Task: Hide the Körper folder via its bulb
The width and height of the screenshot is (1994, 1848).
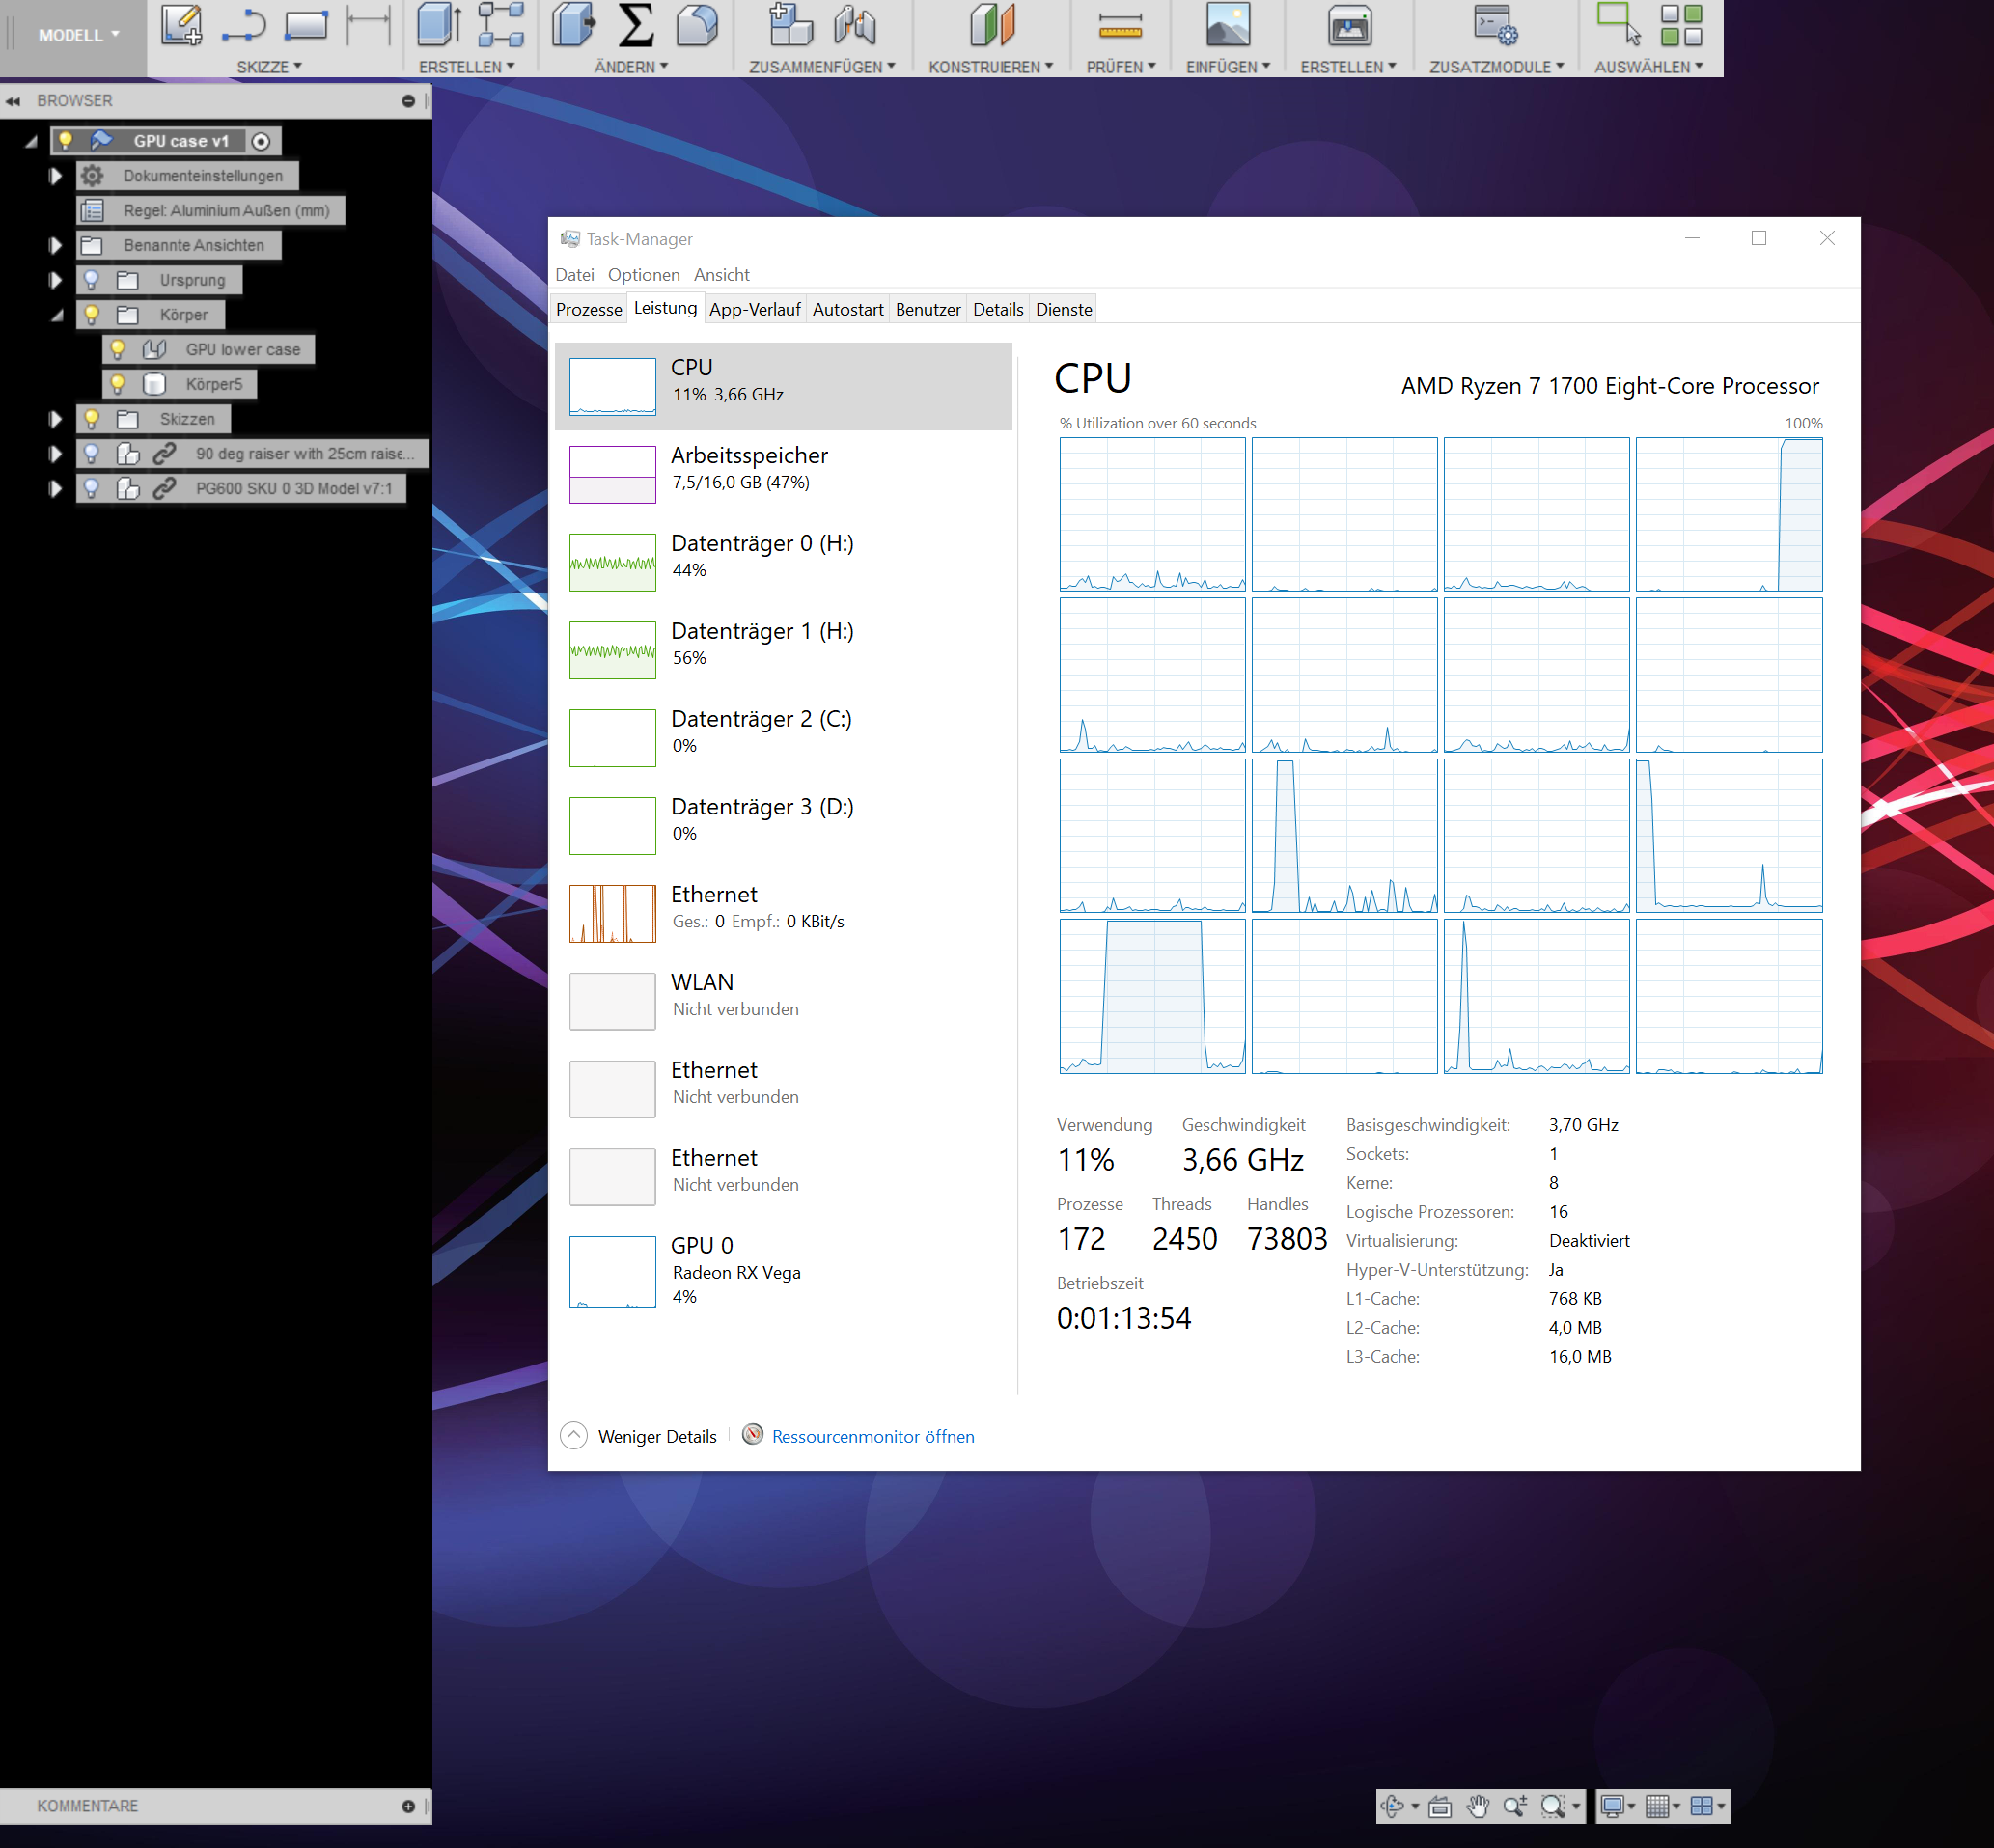Action: coord(91,315)
